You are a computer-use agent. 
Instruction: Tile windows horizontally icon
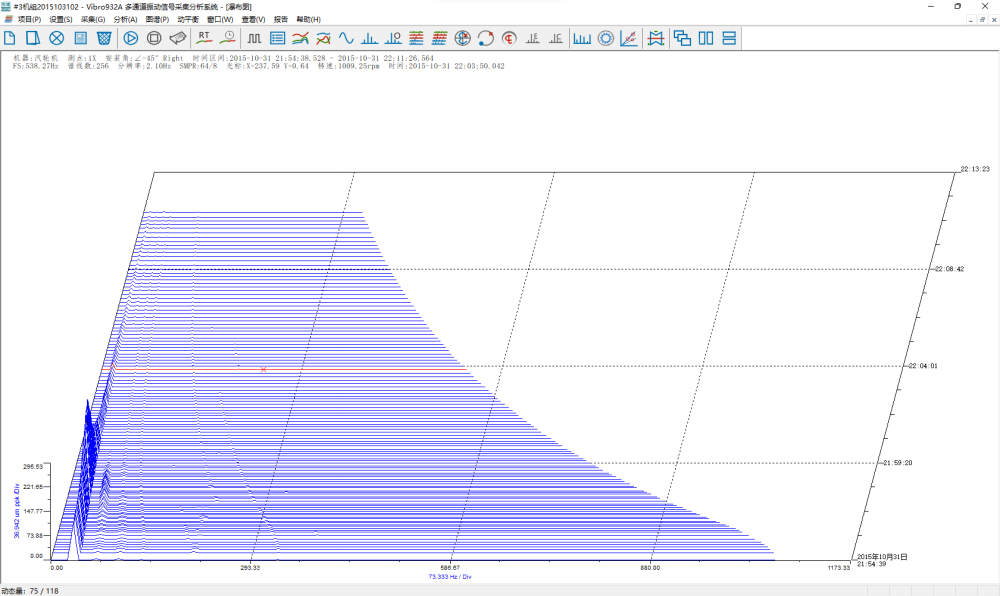tap(729, 38)
